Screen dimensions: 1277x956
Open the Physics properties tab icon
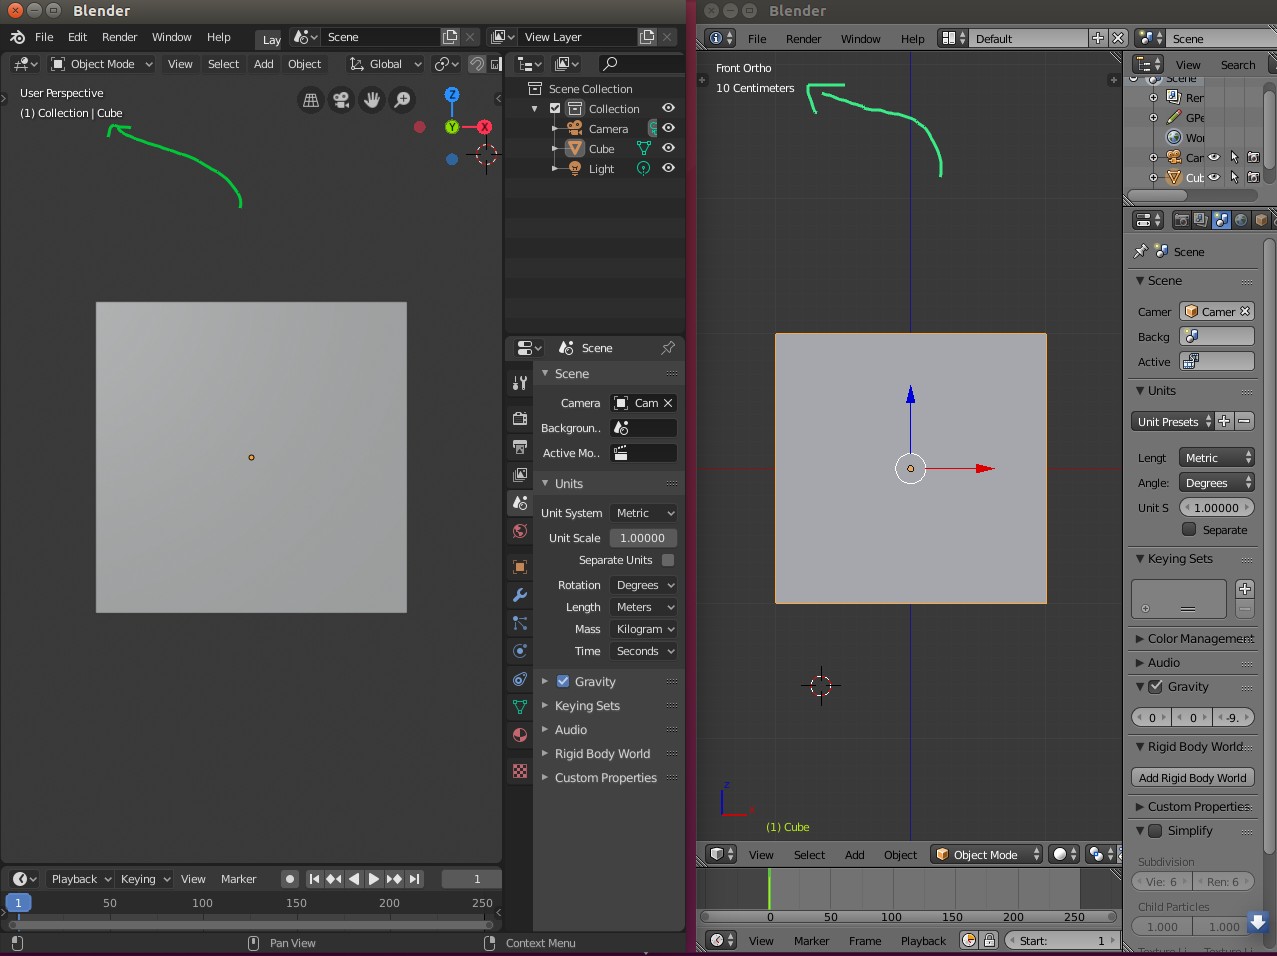520,651
